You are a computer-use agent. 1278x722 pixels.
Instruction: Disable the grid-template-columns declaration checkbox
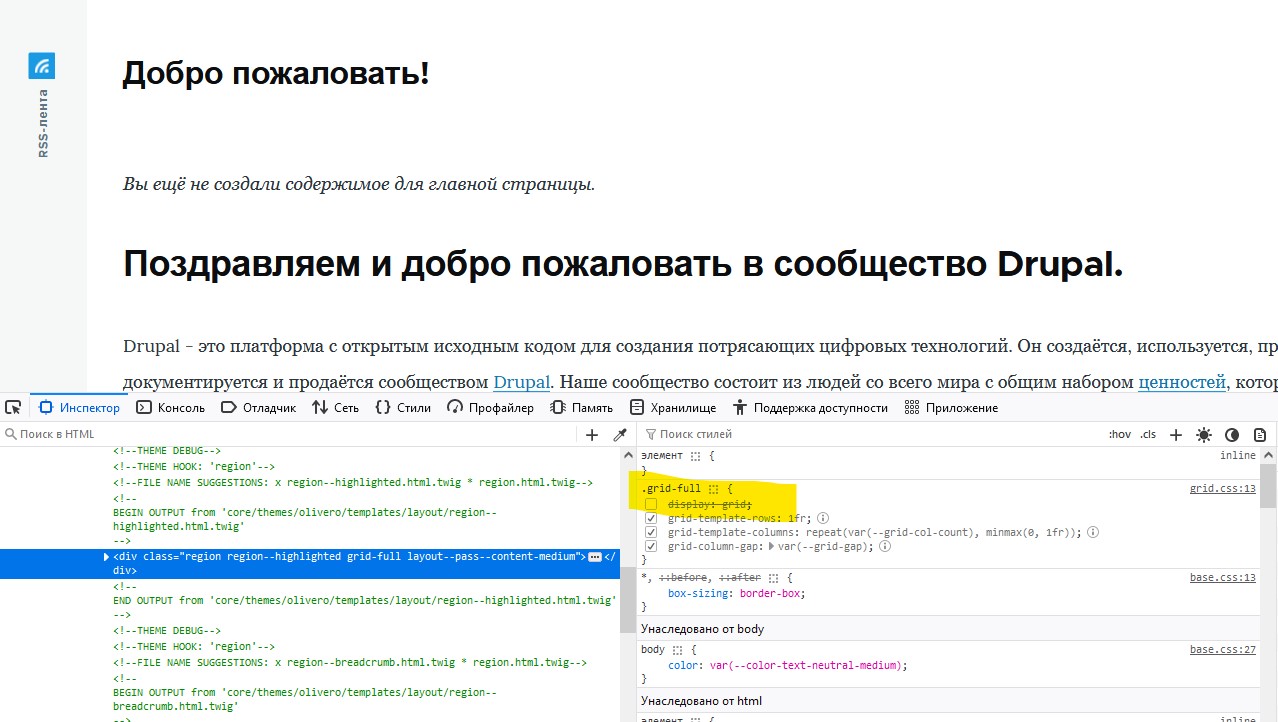pyautogui.click(x=651, y=532)
